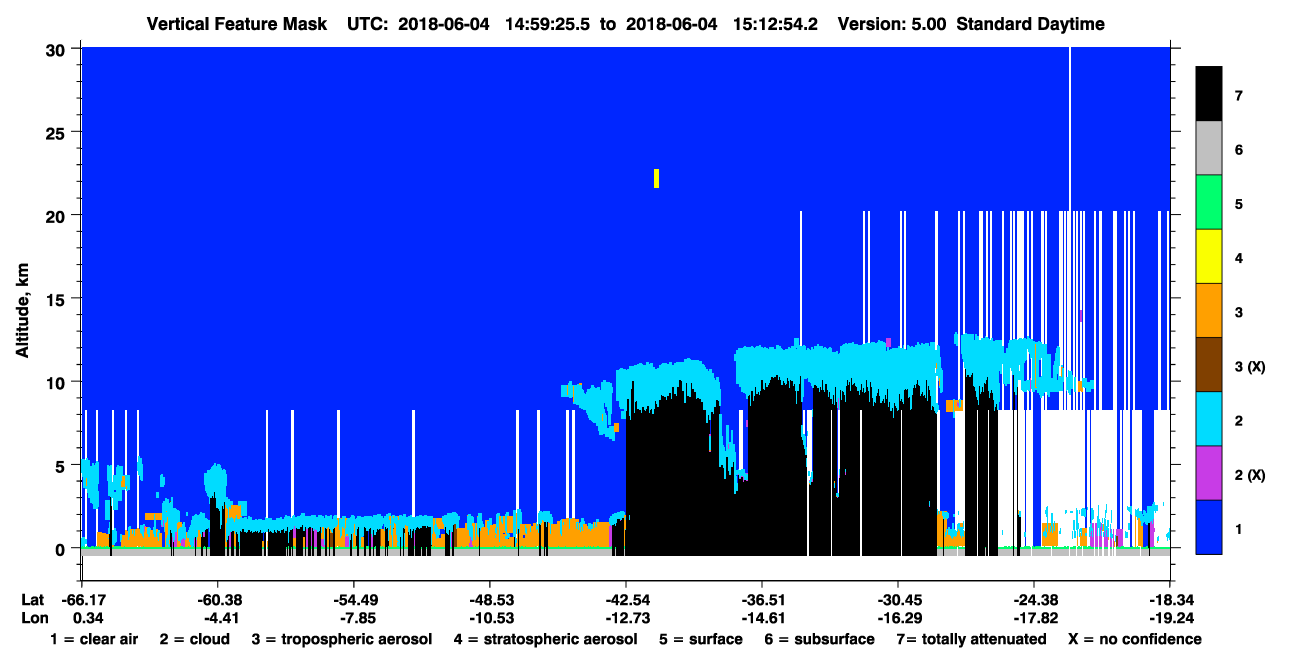Click the longitude value '-16.29'
The width and height of the screenshot is (1300, 667).
pos(898,618)
